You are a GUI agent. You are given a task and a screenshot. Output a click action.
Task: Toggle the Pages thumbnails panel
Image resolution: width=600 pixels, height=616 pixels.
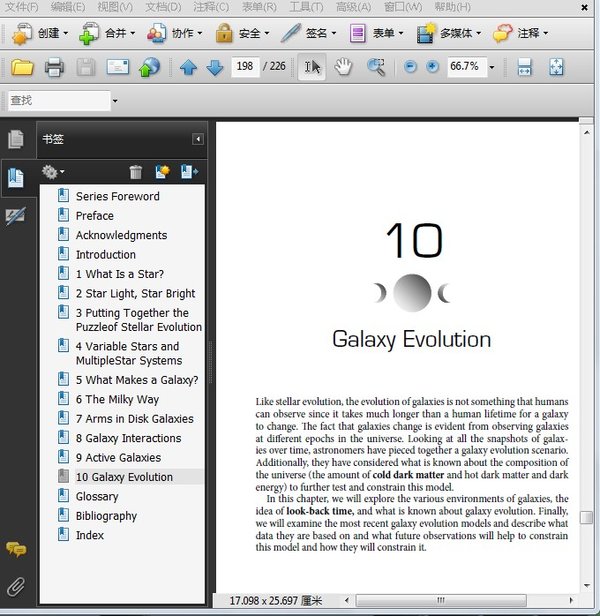16,140
